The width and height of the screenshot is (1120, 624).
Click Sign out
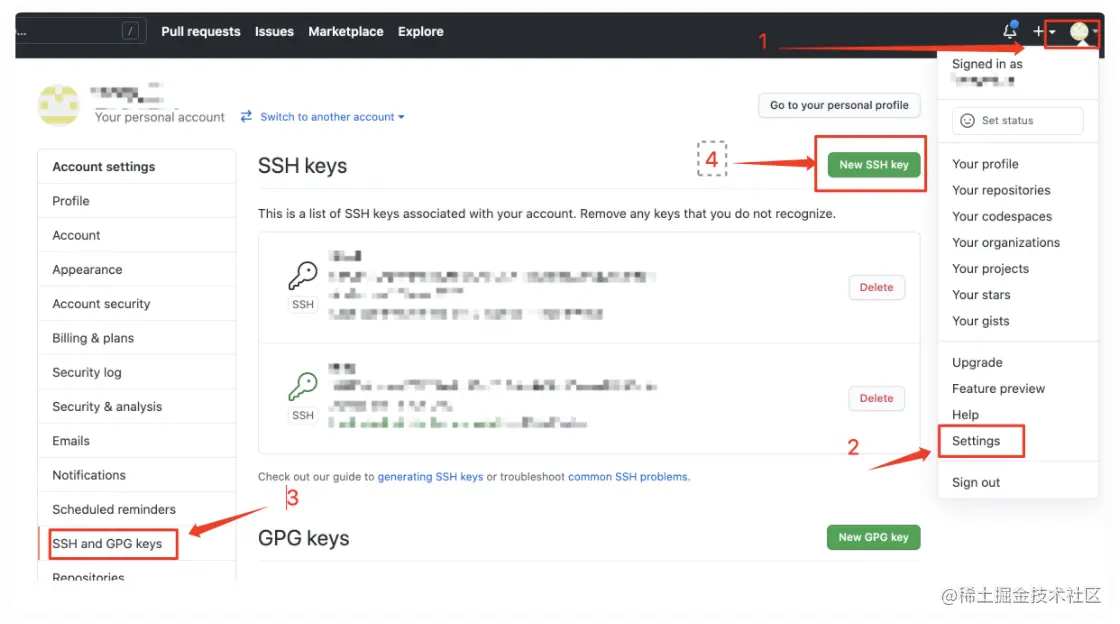tap(976, 483)
